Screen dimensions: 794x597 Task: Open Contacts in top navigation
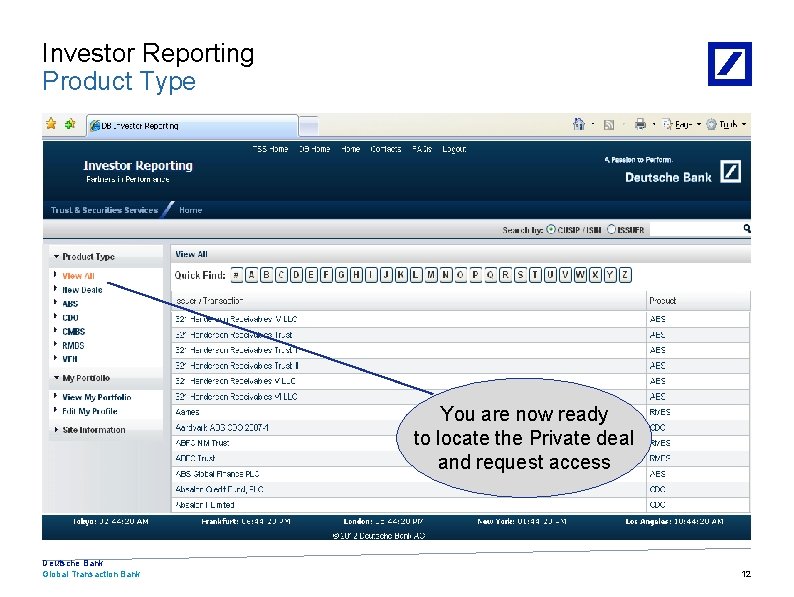pyautogui.click(x=386, y=149)
